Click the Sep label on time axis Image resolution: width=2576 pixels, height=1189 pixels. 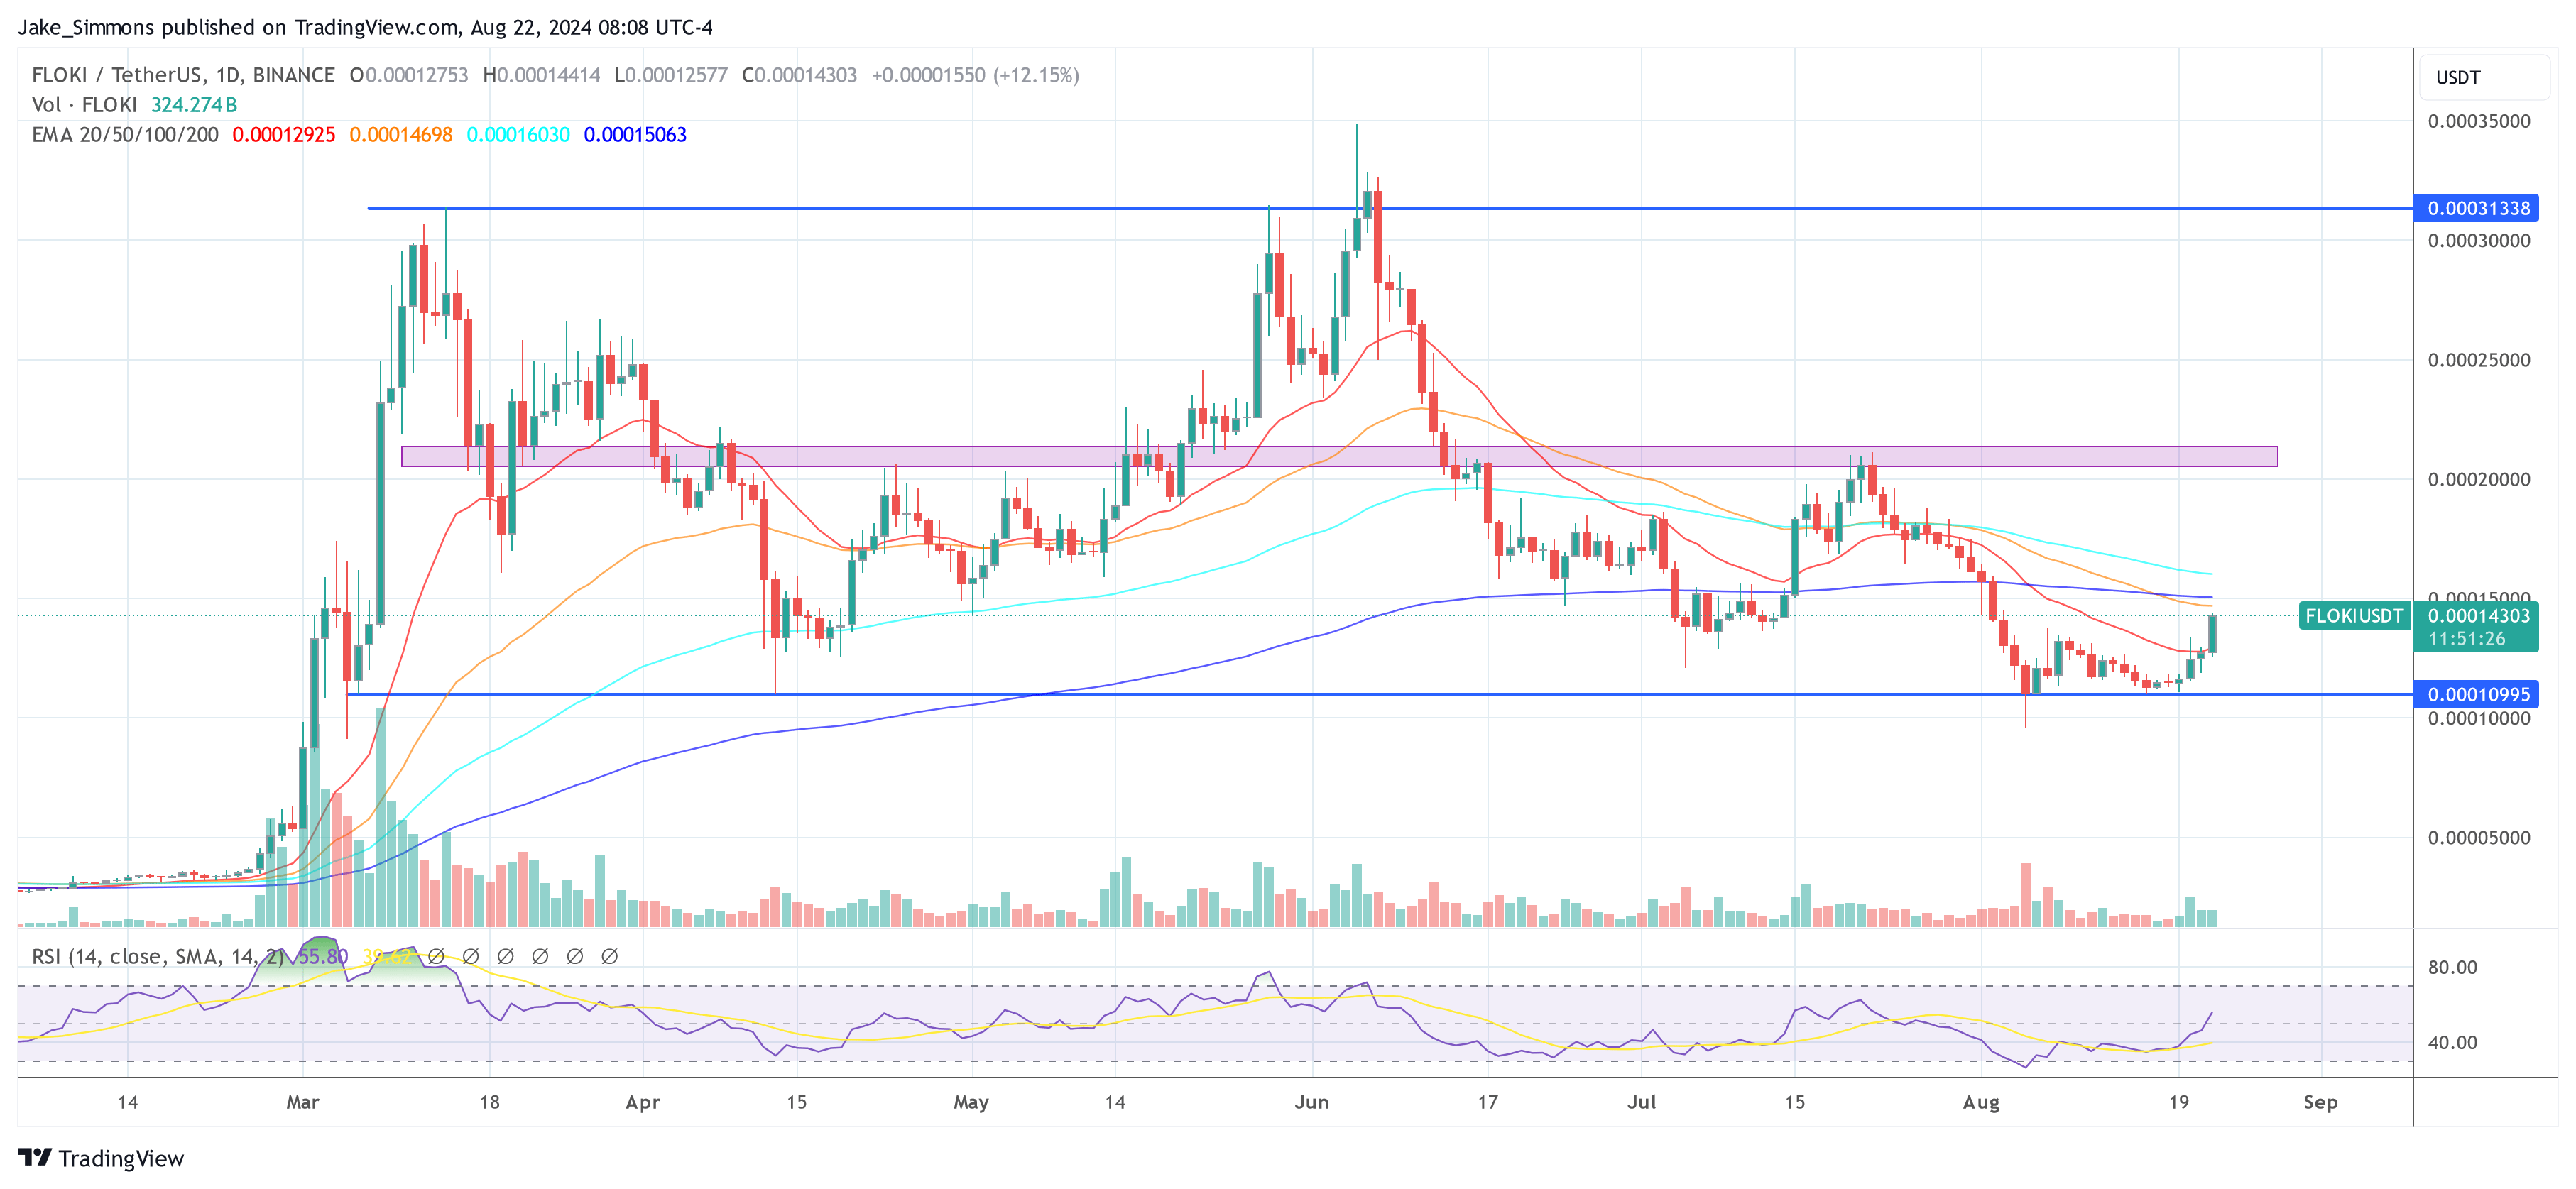pyautogui.click(x=2320, y=1102)
